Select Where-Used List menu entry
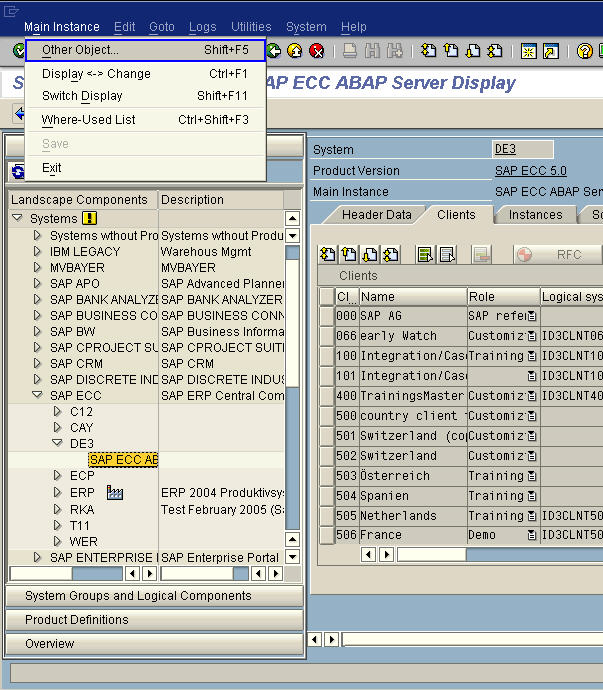Image resolution: width=603 pixels, height=690 pixels. click(145, 120)
